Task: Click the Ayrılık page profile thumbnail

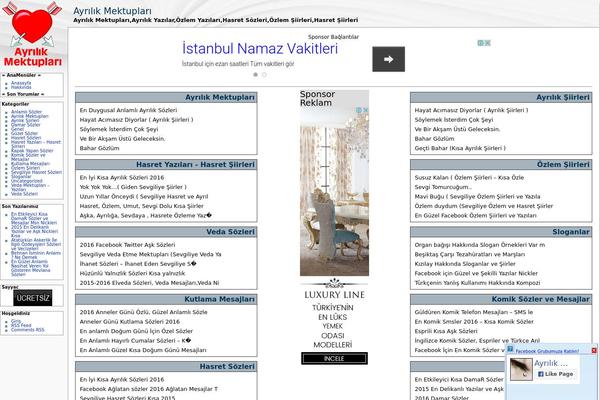Action: [521, 369]
